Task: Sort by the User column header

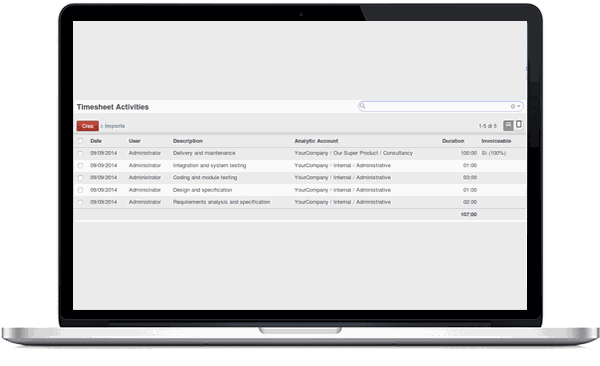Action: pos(135,141)
